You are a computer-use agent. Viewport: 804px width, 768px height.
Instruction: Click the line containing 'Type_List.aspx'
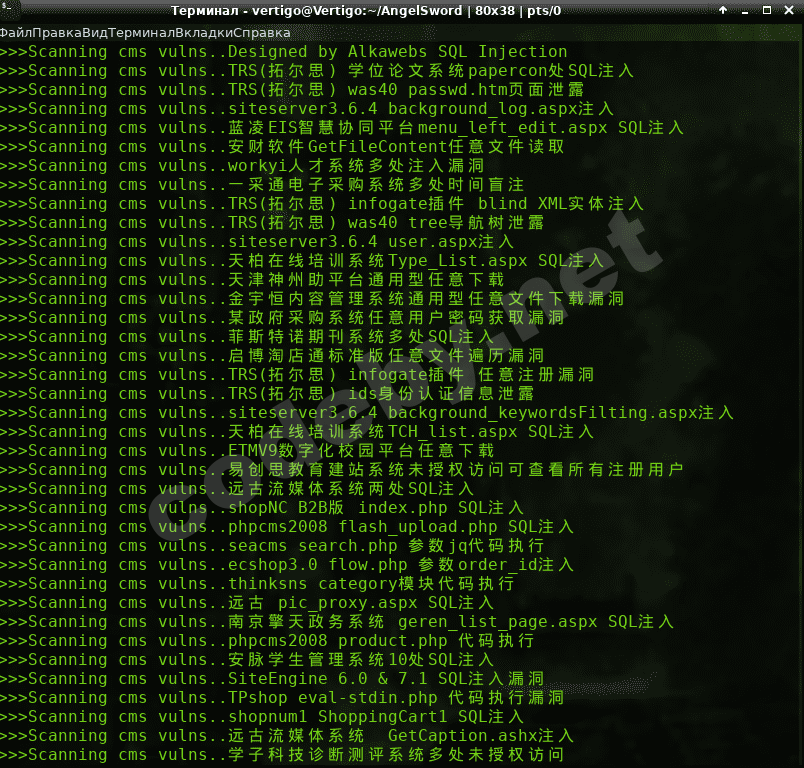302,260
